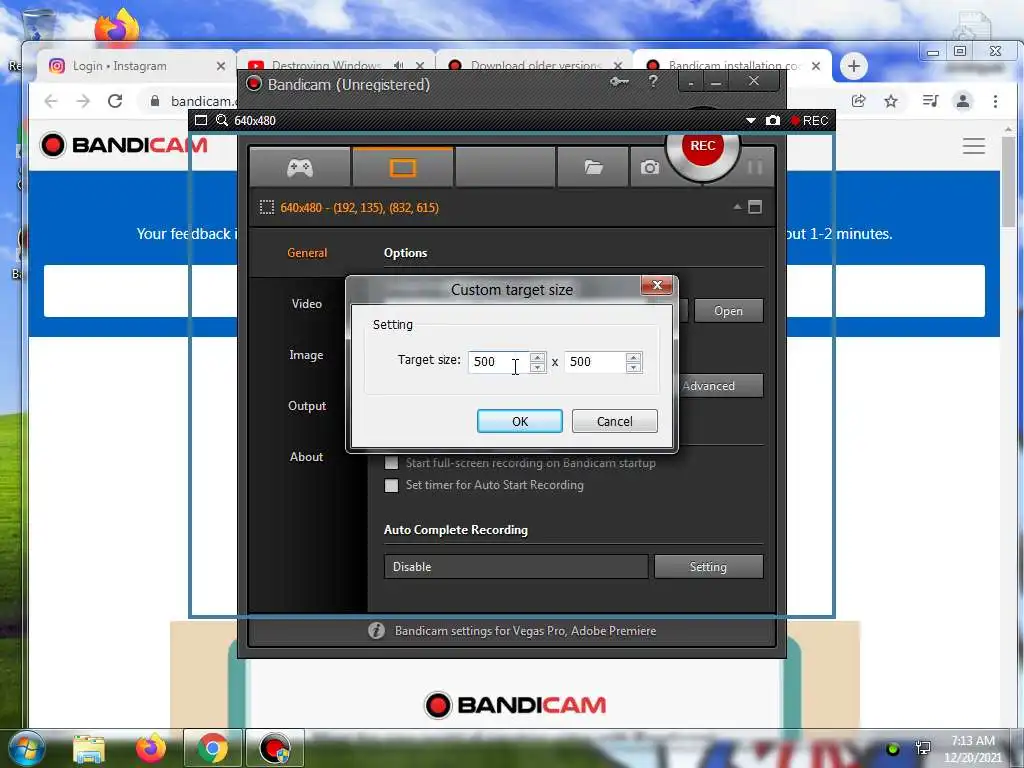Open Chrome media control icon
This screenshot has width=1024, height=768.
[x=930, y=101]
